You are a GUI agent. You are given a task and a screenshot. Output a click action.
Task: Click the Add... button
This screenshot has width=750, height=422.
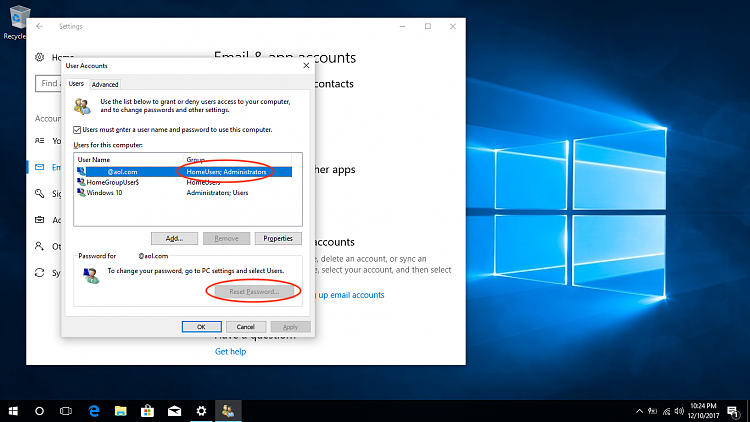(174, 238)
